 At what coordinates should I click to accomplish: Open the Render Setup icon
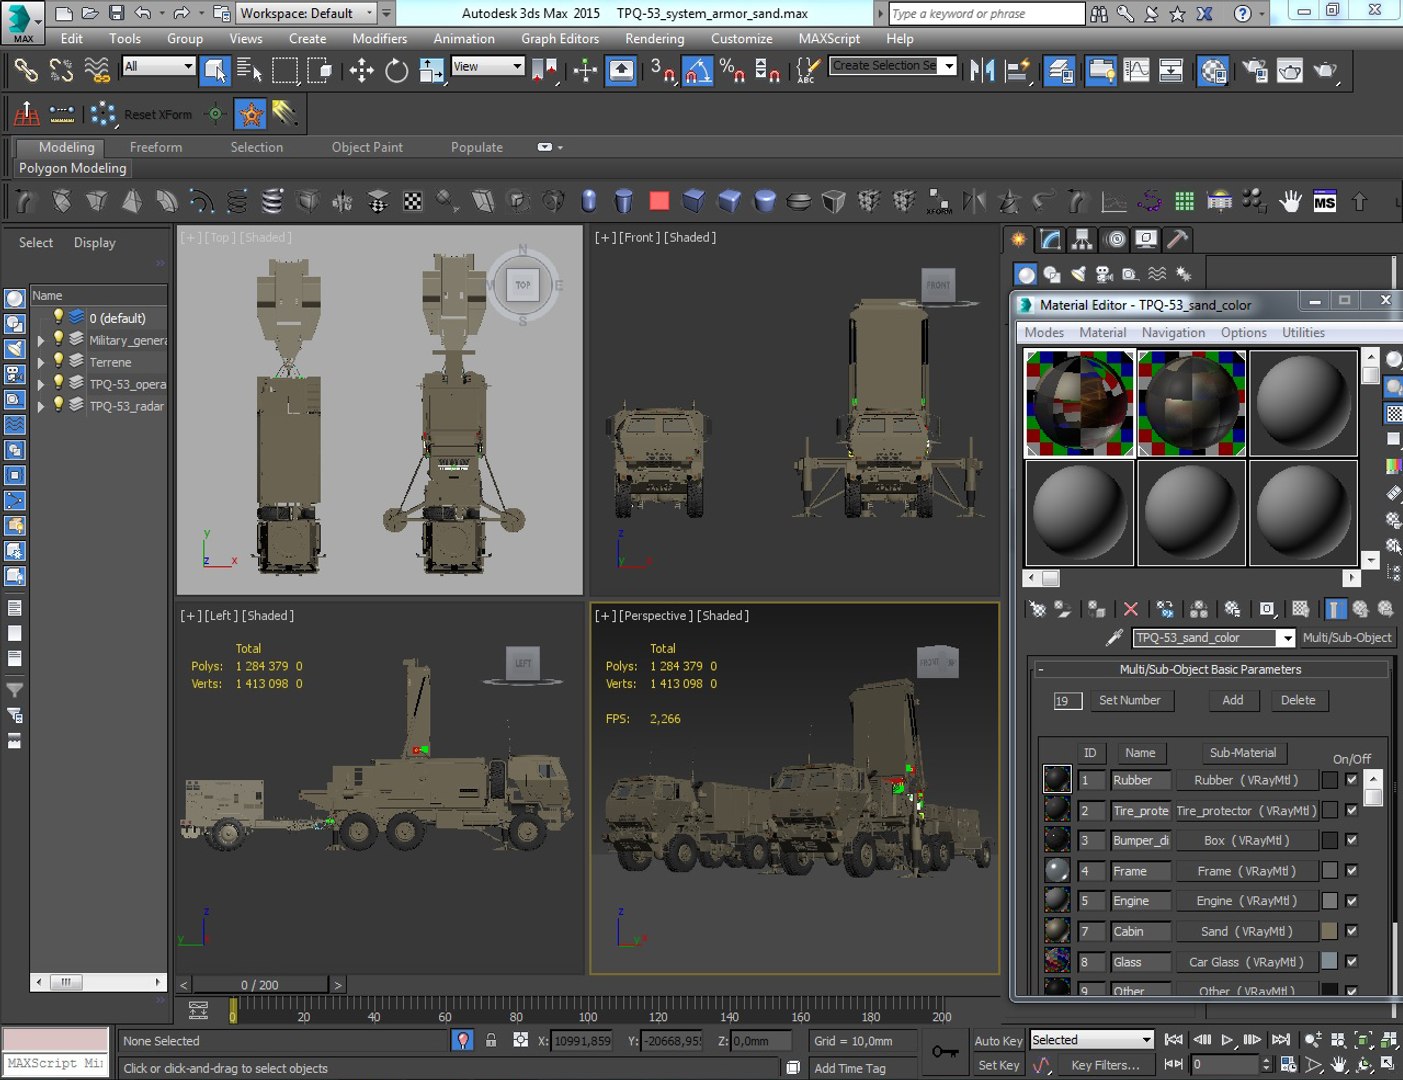(x=1255, y=70)
